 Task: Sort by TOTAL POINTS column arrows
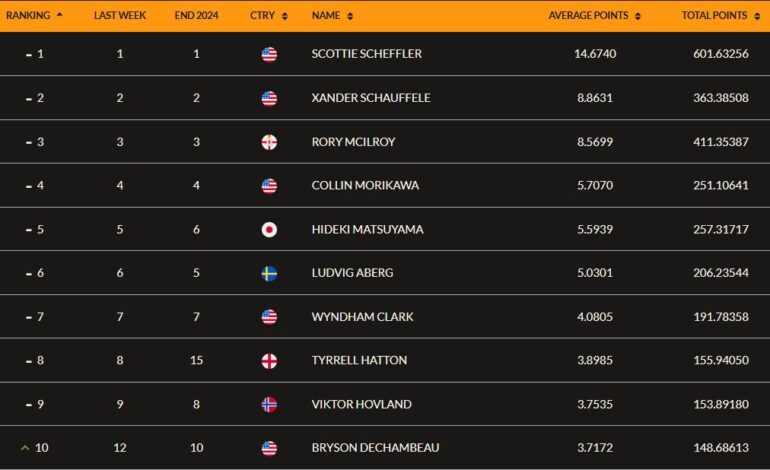(x=757, y=16)
